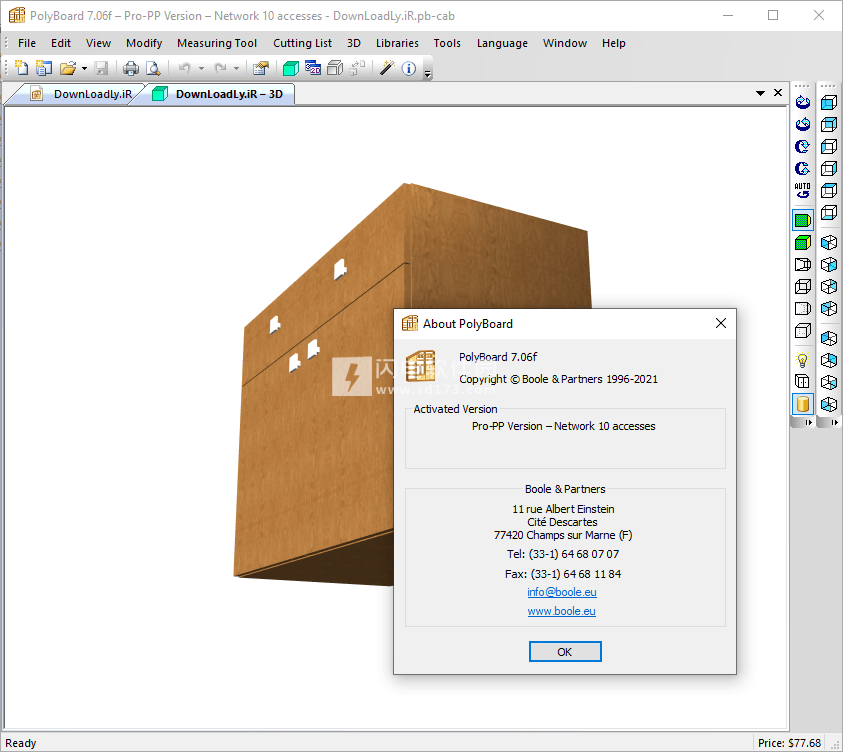Open the Help menu
Image resolution: width=843 pixels, height=752 pixels.
coord(613,43)
